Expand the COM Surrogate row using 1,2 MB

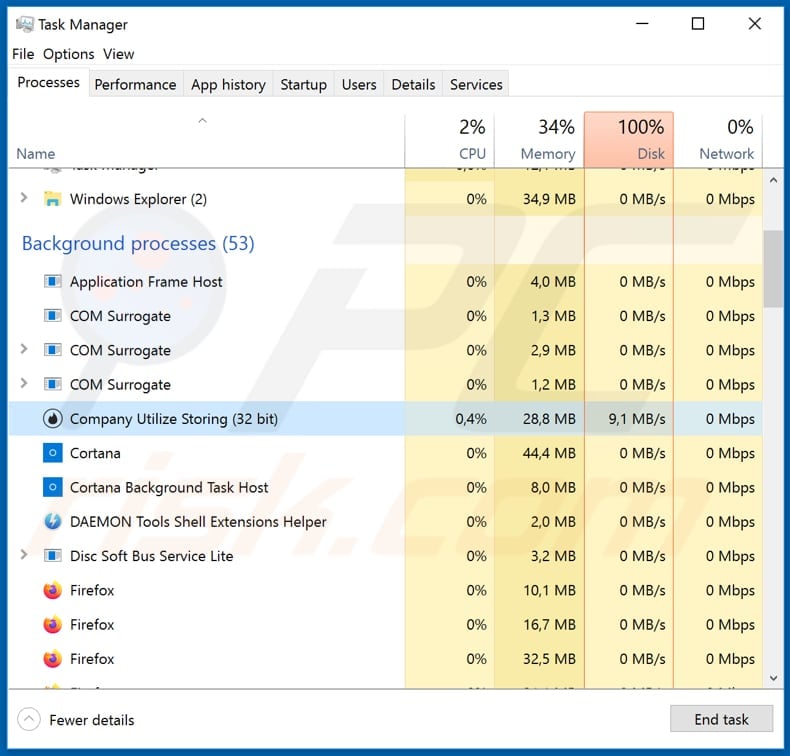point(24,383)
